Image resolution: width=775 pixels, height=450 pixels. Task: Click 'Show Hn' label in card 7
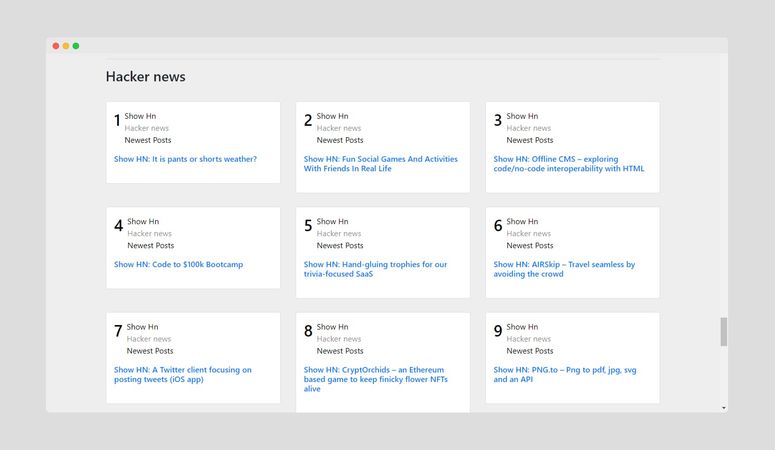point(142,327)
